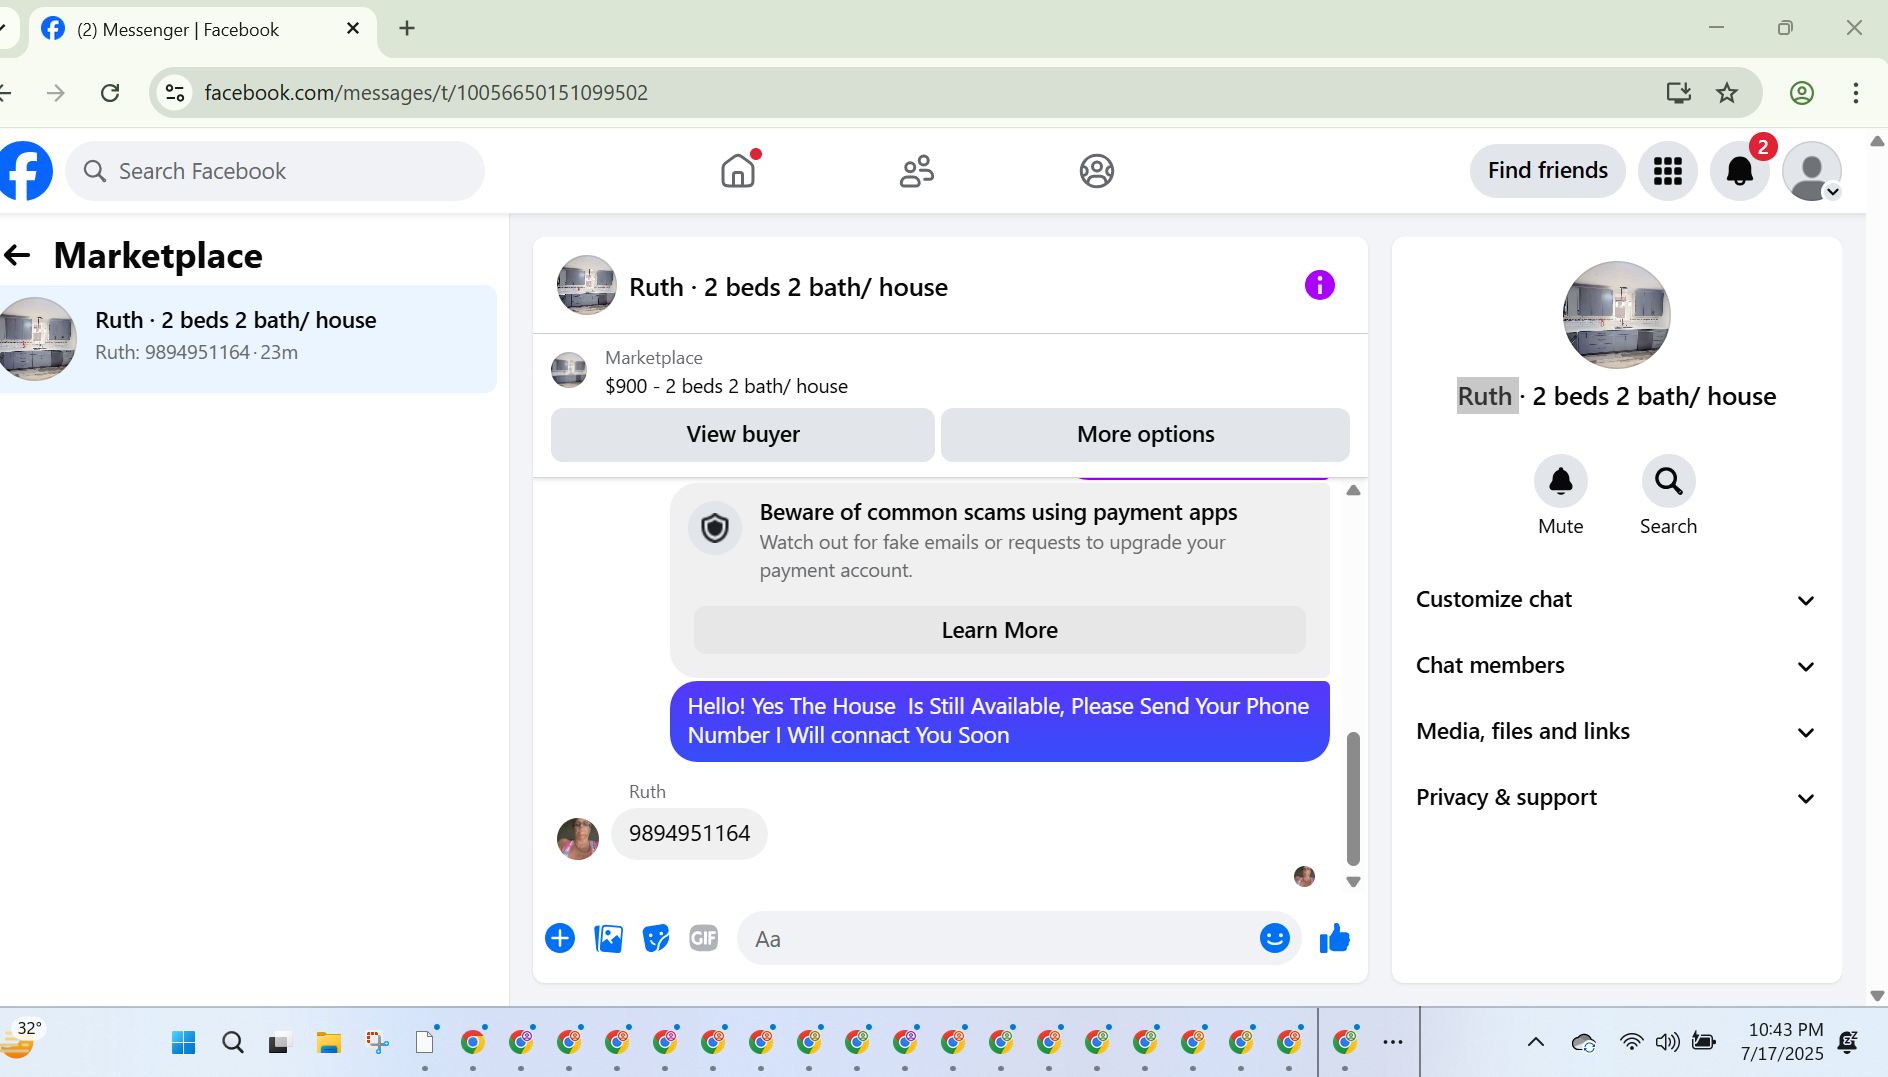The width and height of the screenshot is (1888, 1077).
Task: Click Ruth's avatar beside the phone number message
Action: click(578, 839)
